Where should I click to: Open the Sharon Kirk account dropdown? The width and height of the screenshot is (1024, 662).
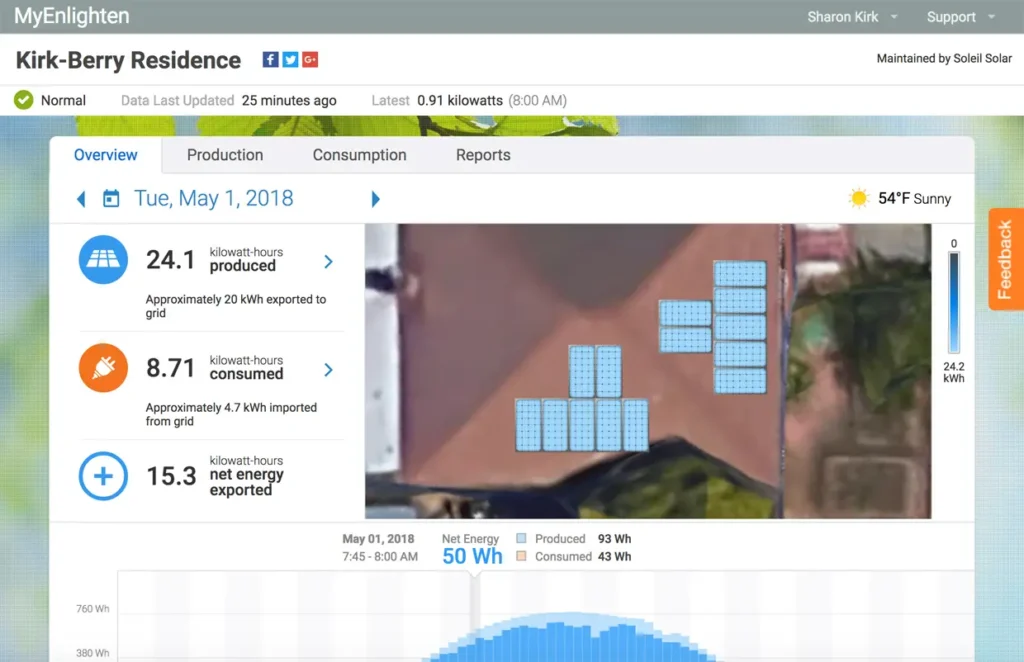(x=852, y=17)
